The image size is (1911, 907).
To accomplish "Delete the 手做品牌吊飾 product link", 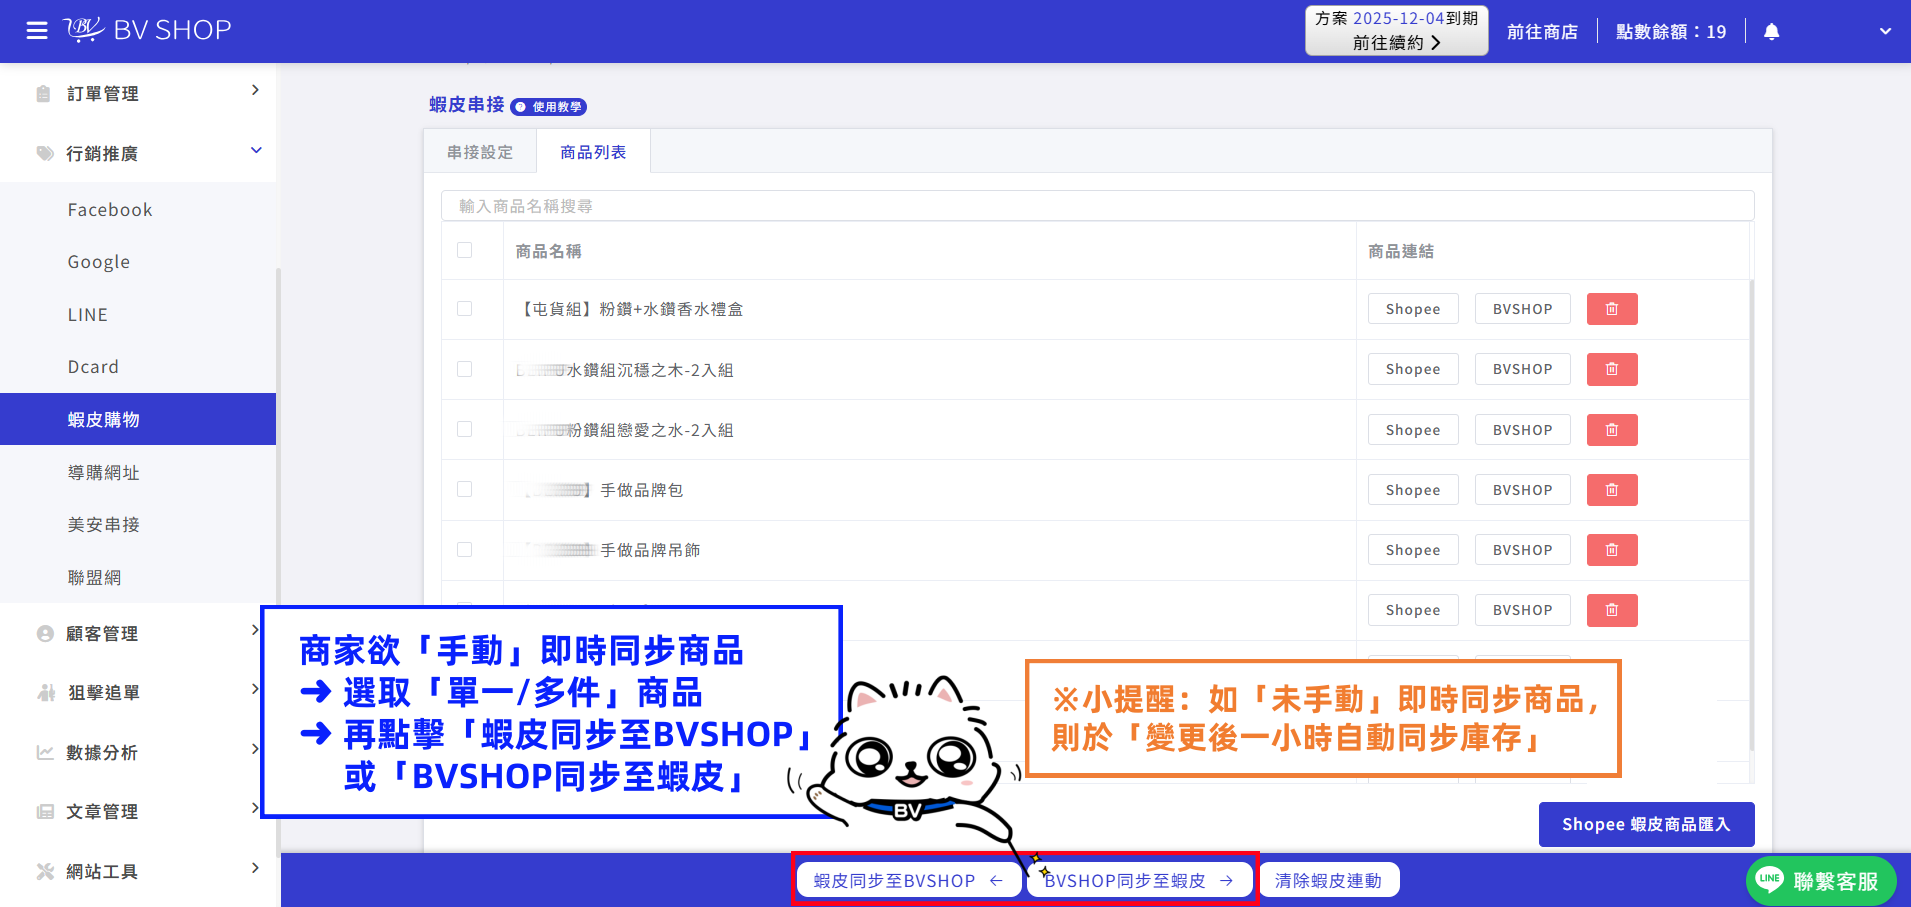I will [x=1612, y=550].
